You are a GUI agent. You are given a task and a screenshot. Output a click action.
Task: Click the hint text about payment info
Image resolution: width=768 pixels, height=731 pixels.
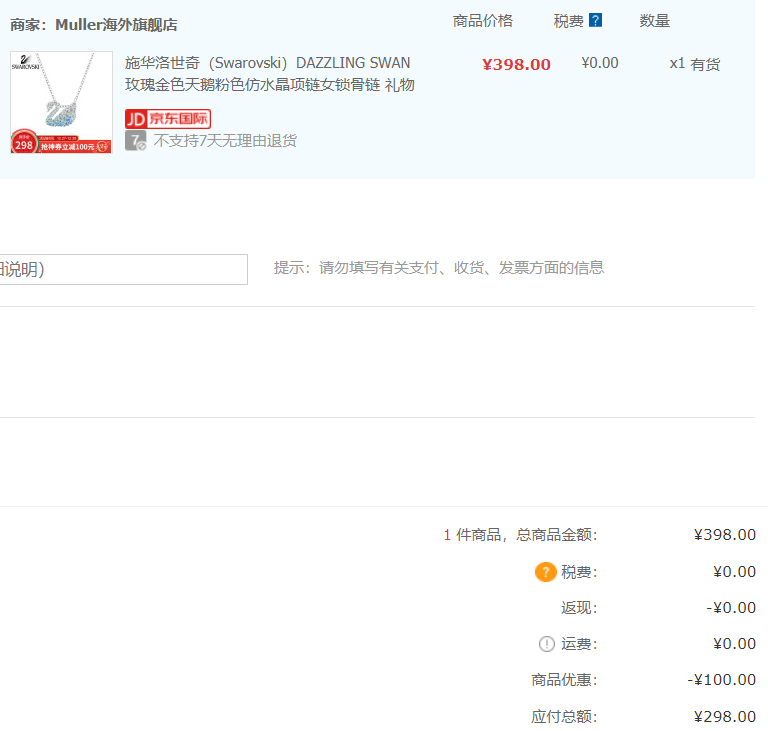pyautogui.click(x=439, y=268)
